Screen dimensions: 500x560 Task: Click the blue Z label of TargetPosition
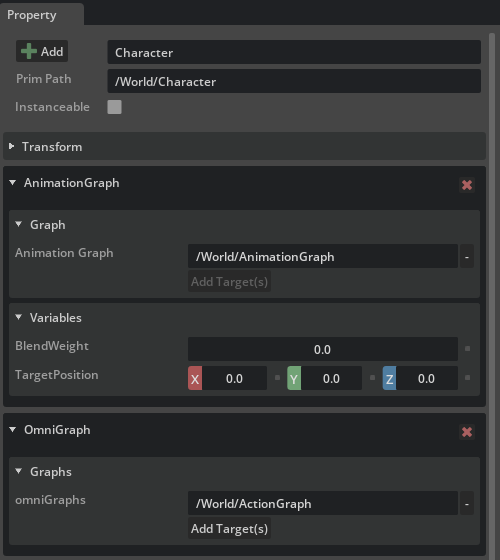[389, 378]
